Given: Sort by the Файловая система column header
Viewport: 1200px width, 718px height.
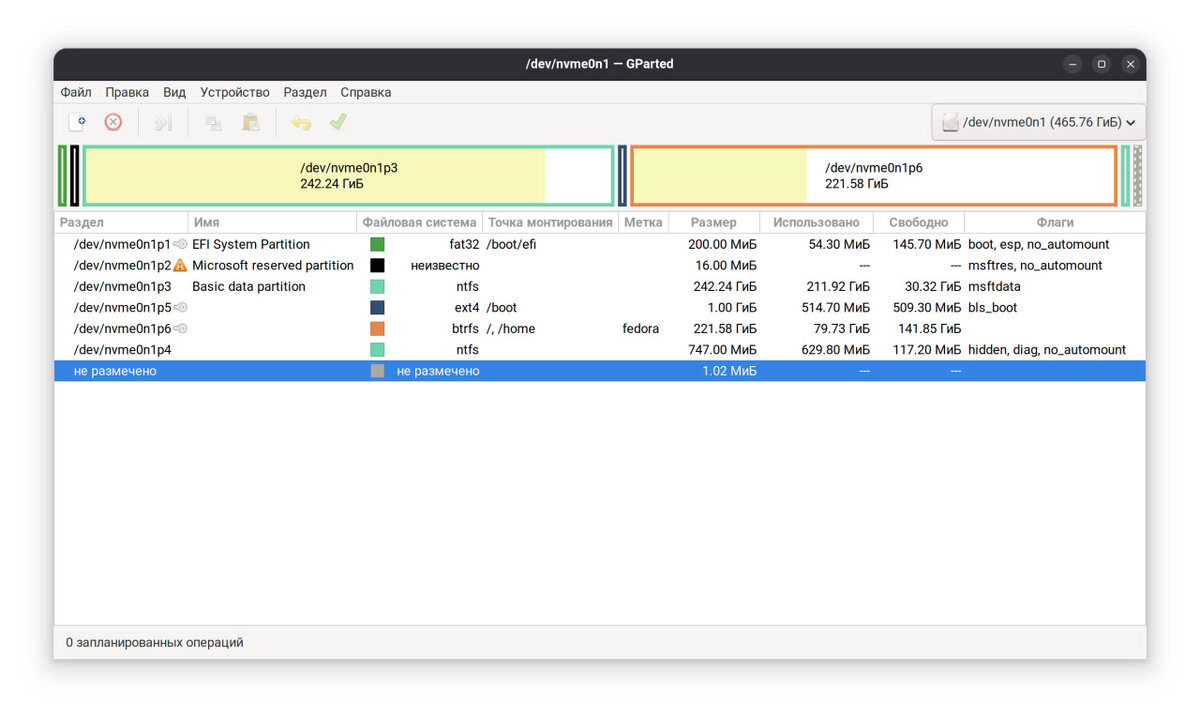Looking at the screenshot, I should 419,222.
